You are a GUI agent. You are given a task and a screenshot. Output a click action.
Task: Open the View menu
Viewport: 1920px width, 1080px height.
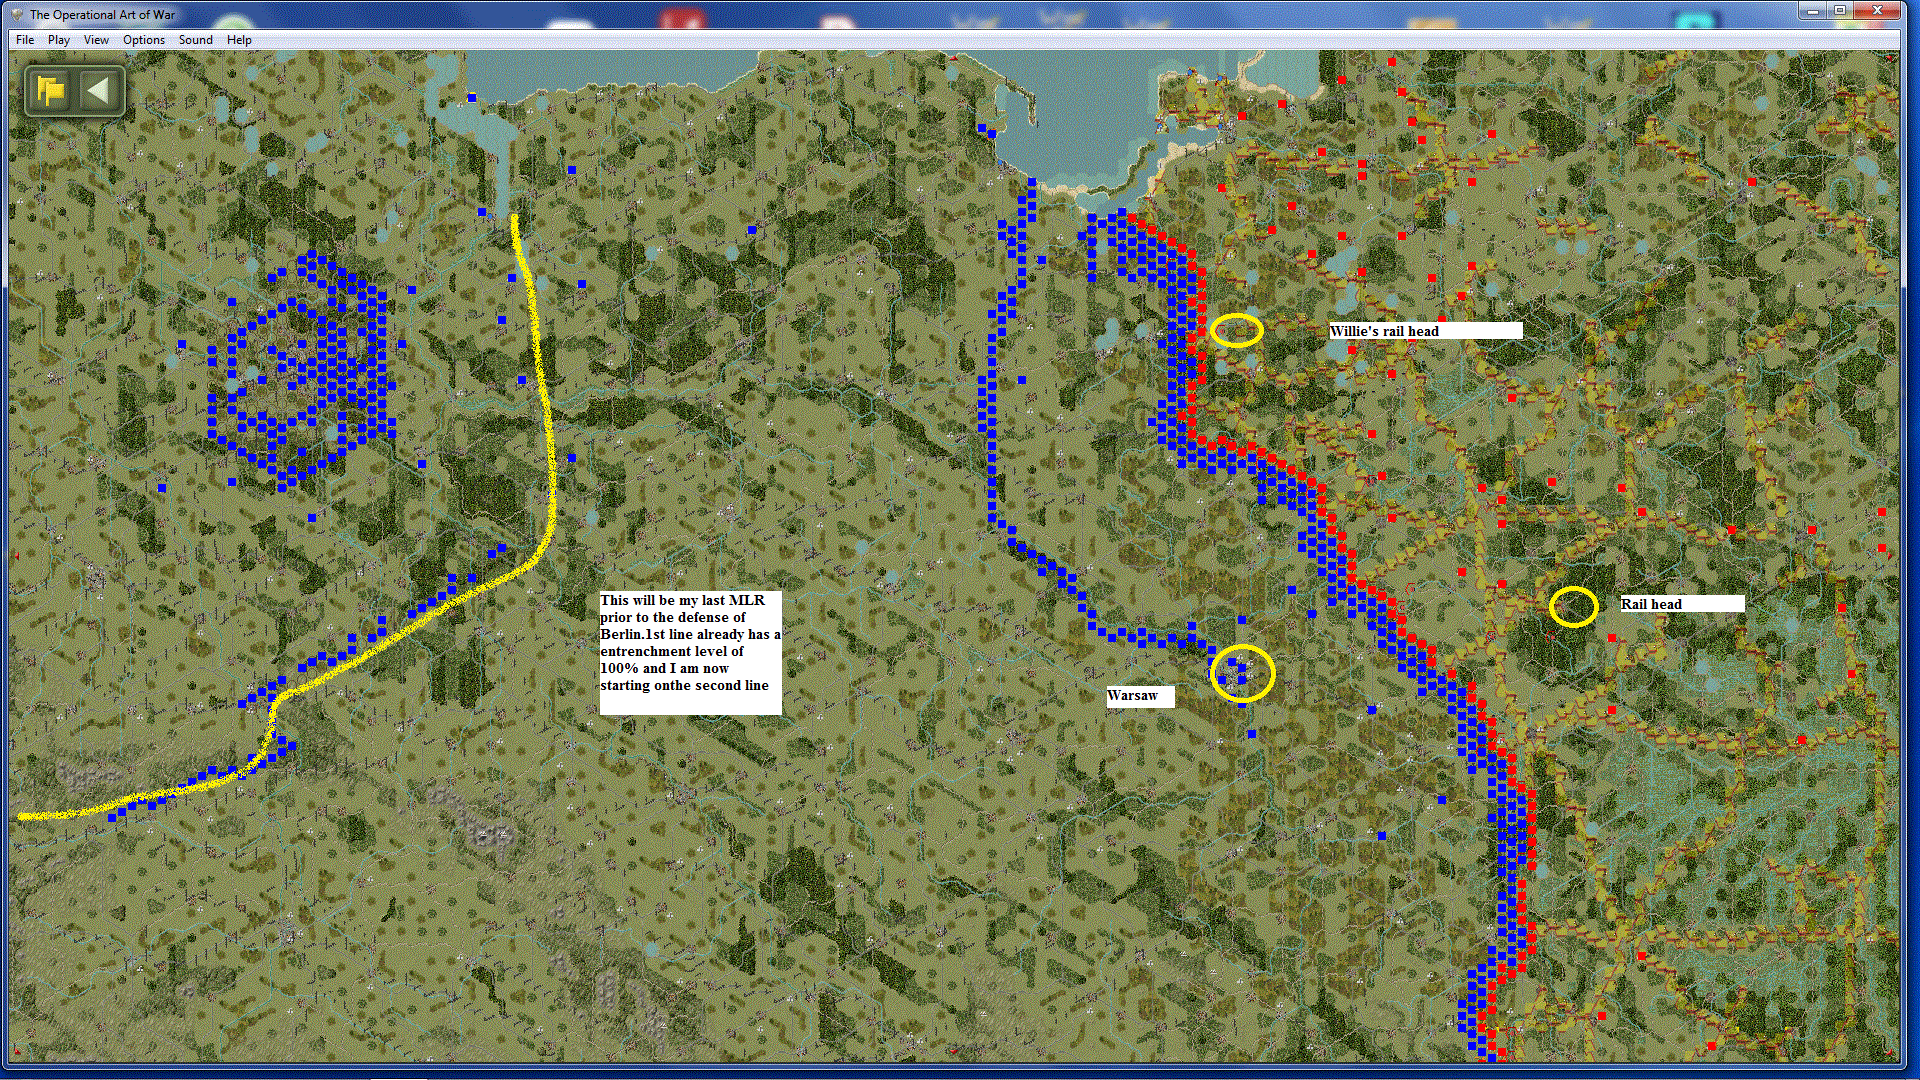pos(96,40)
